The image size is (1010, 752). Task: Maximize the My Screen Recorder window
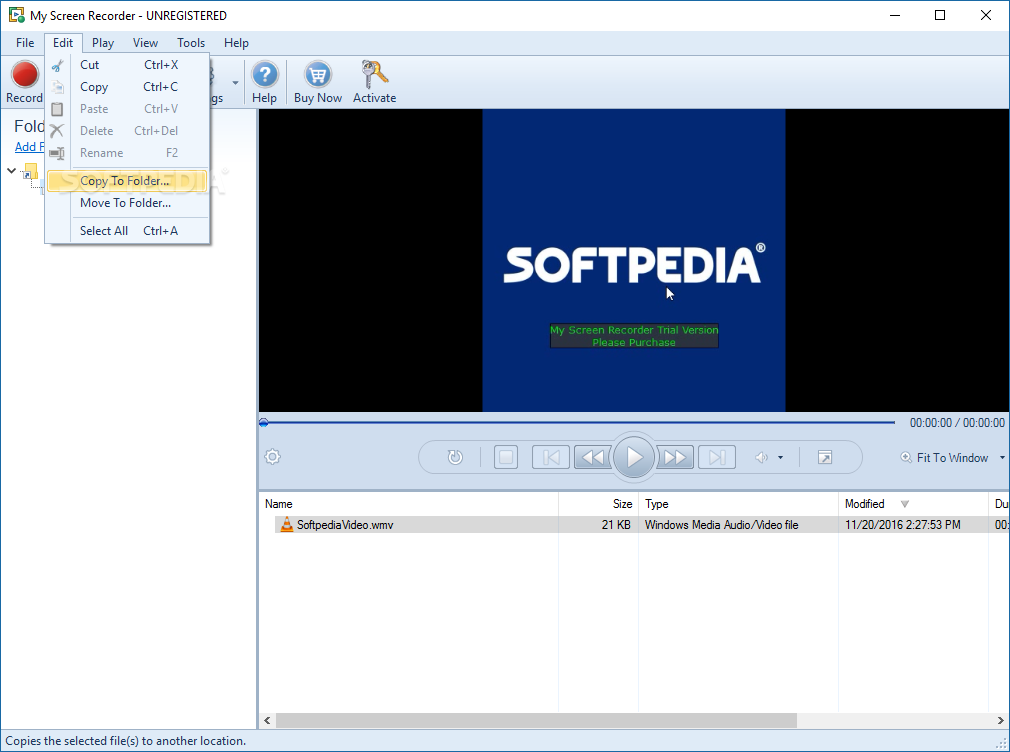coord(940,15)
